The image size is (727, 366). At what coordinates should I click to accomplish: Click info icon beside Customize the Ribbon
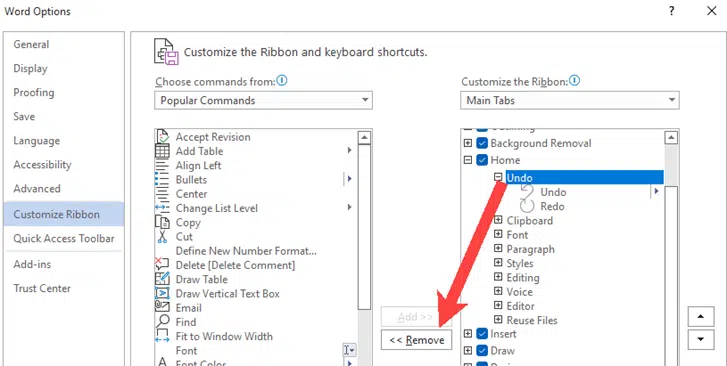(574, 81)
